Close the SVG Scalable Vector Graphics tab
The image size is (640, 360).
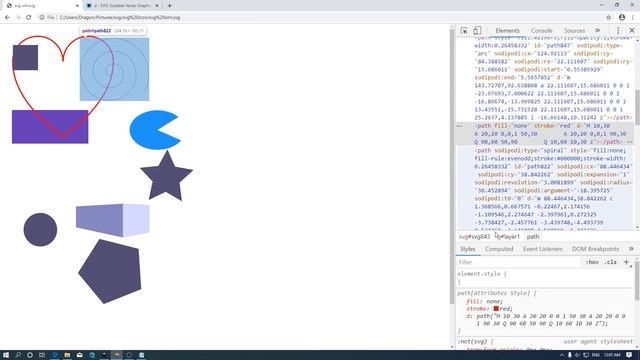point(157,6)
